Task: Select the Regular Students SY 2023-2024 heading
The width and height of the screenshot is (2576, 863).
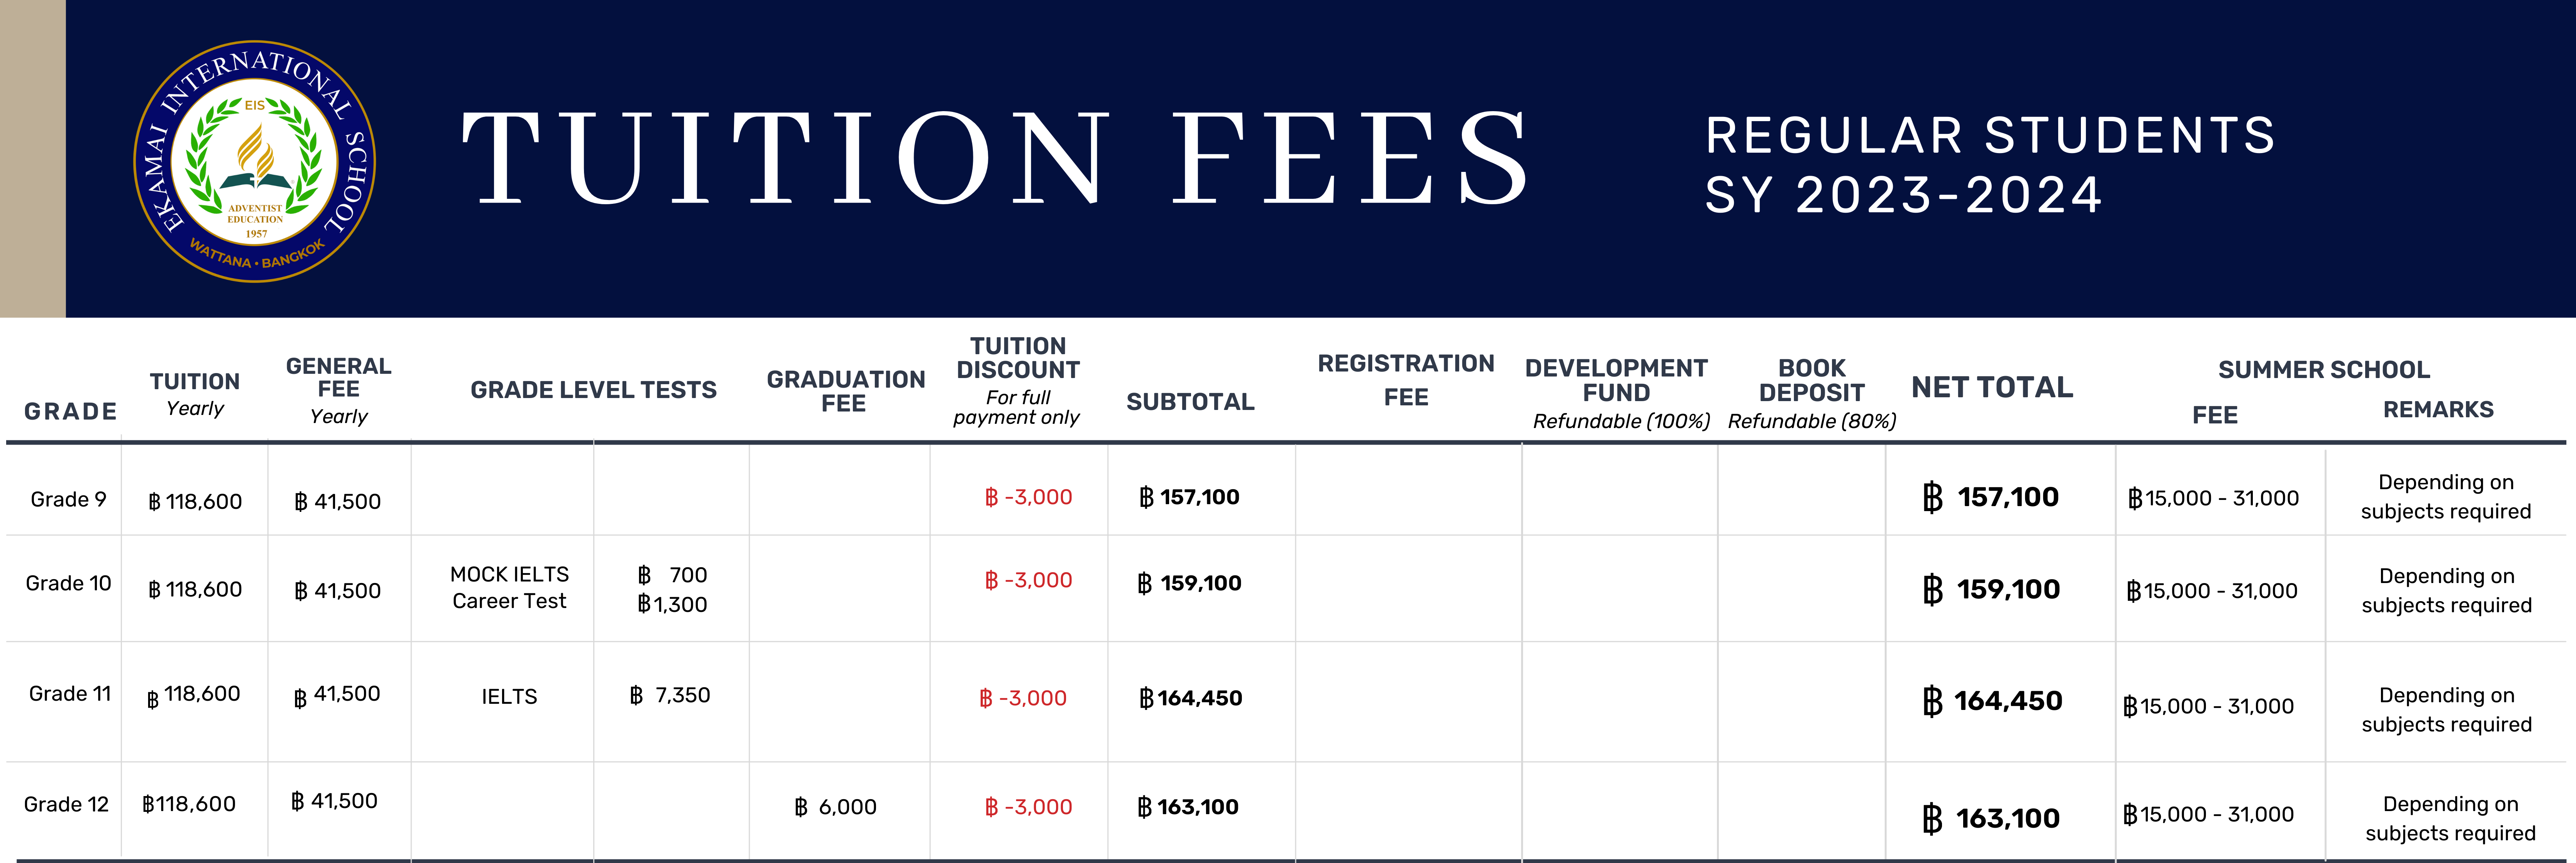Action: tap(1990, 165)
